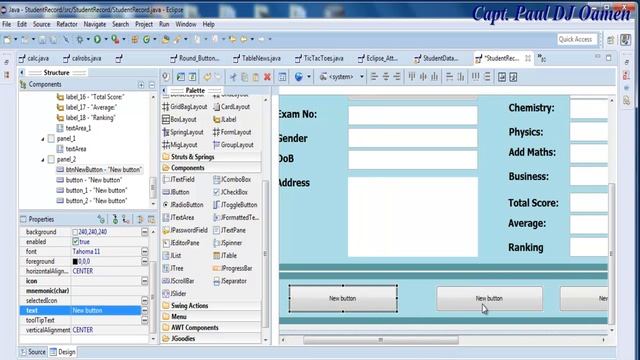Click the Cut scissors icon in designer toolbar
This screenshot has height=360, width=640.
(x=233, y=77)
